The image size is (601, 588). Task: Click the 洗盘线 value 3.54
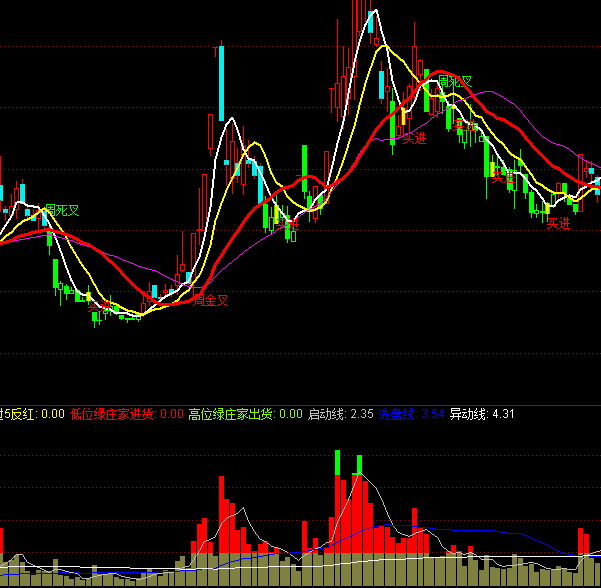(432, 414)
